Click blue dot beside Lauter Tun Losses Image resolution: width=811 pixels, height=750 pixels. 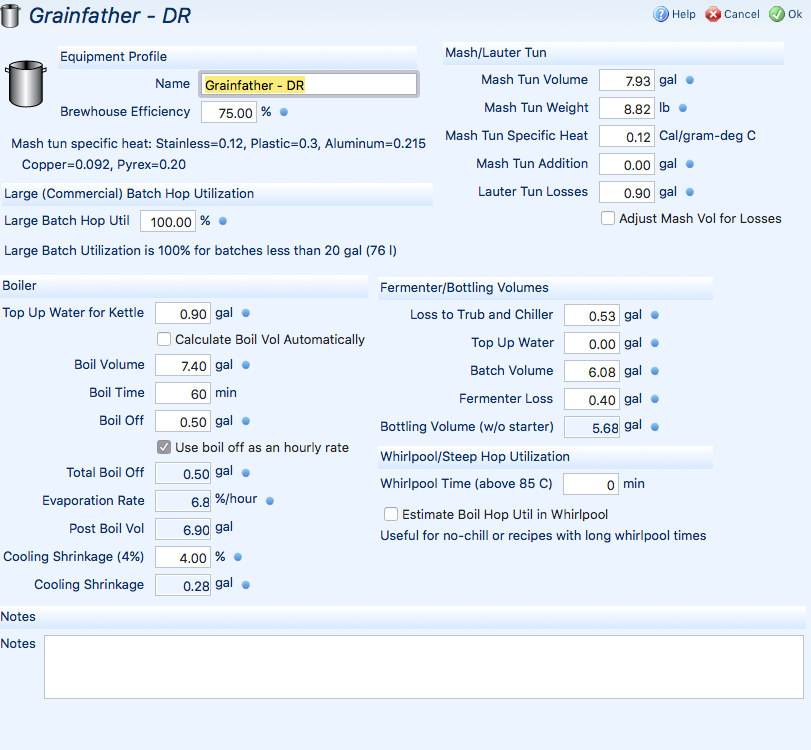(x=689, y=192)
